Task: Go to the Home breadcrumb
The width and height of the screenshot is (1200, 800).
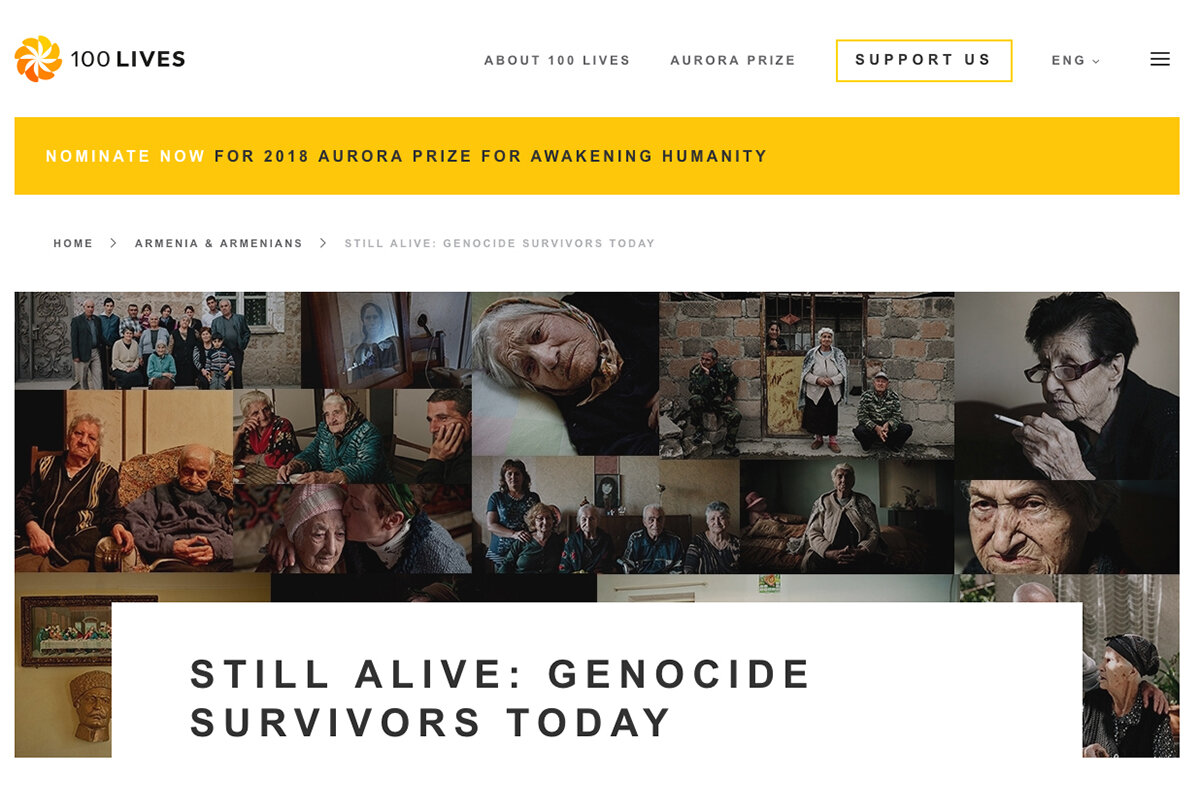Action: coord(73,243)
